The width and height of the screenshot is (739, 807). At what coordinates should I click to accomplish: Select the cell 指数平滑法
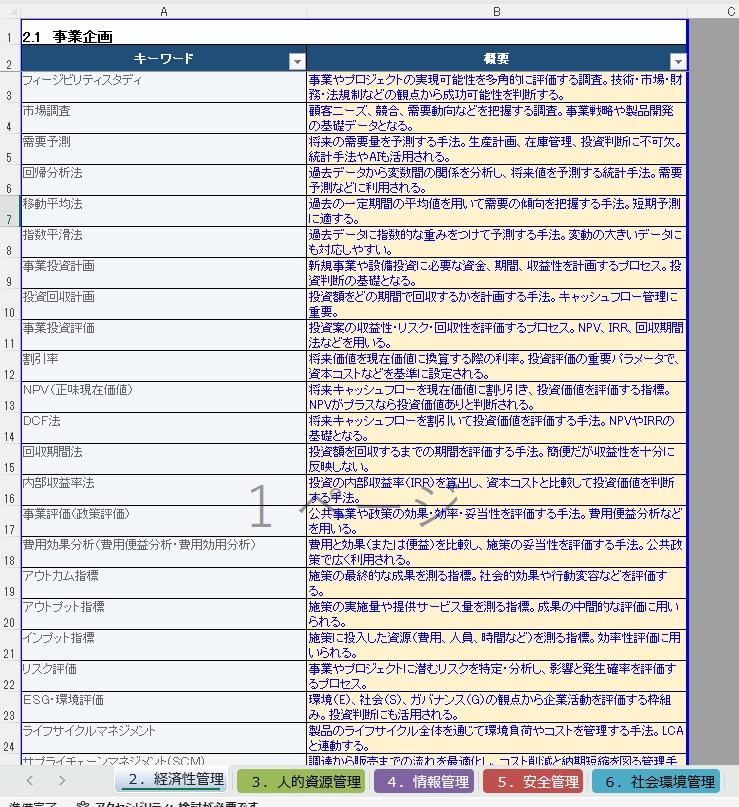point(164,242)
